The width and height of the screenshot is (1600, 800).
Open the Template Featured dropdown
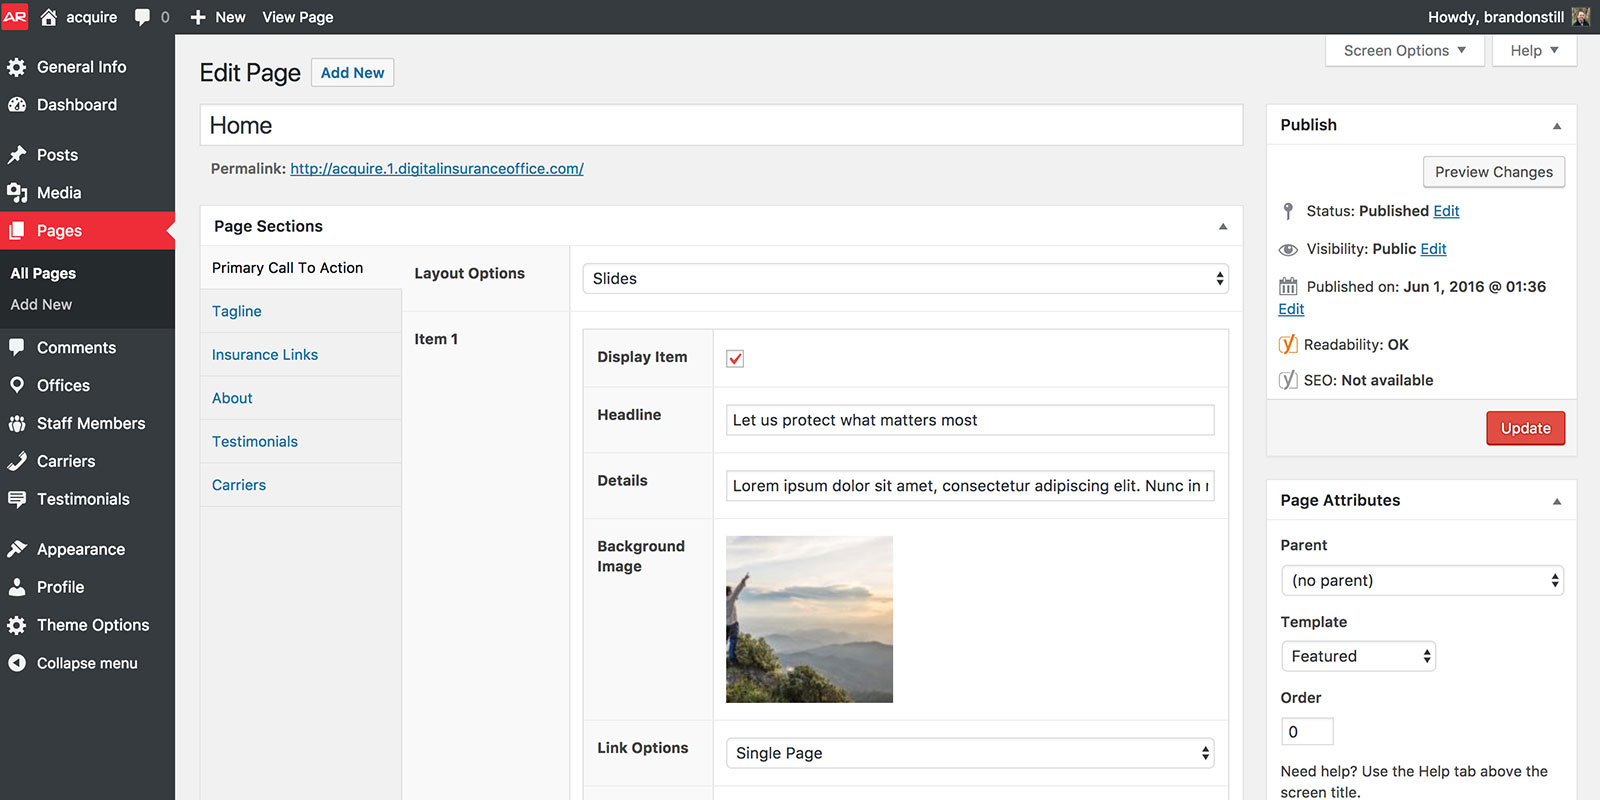tap(1358, 656)
